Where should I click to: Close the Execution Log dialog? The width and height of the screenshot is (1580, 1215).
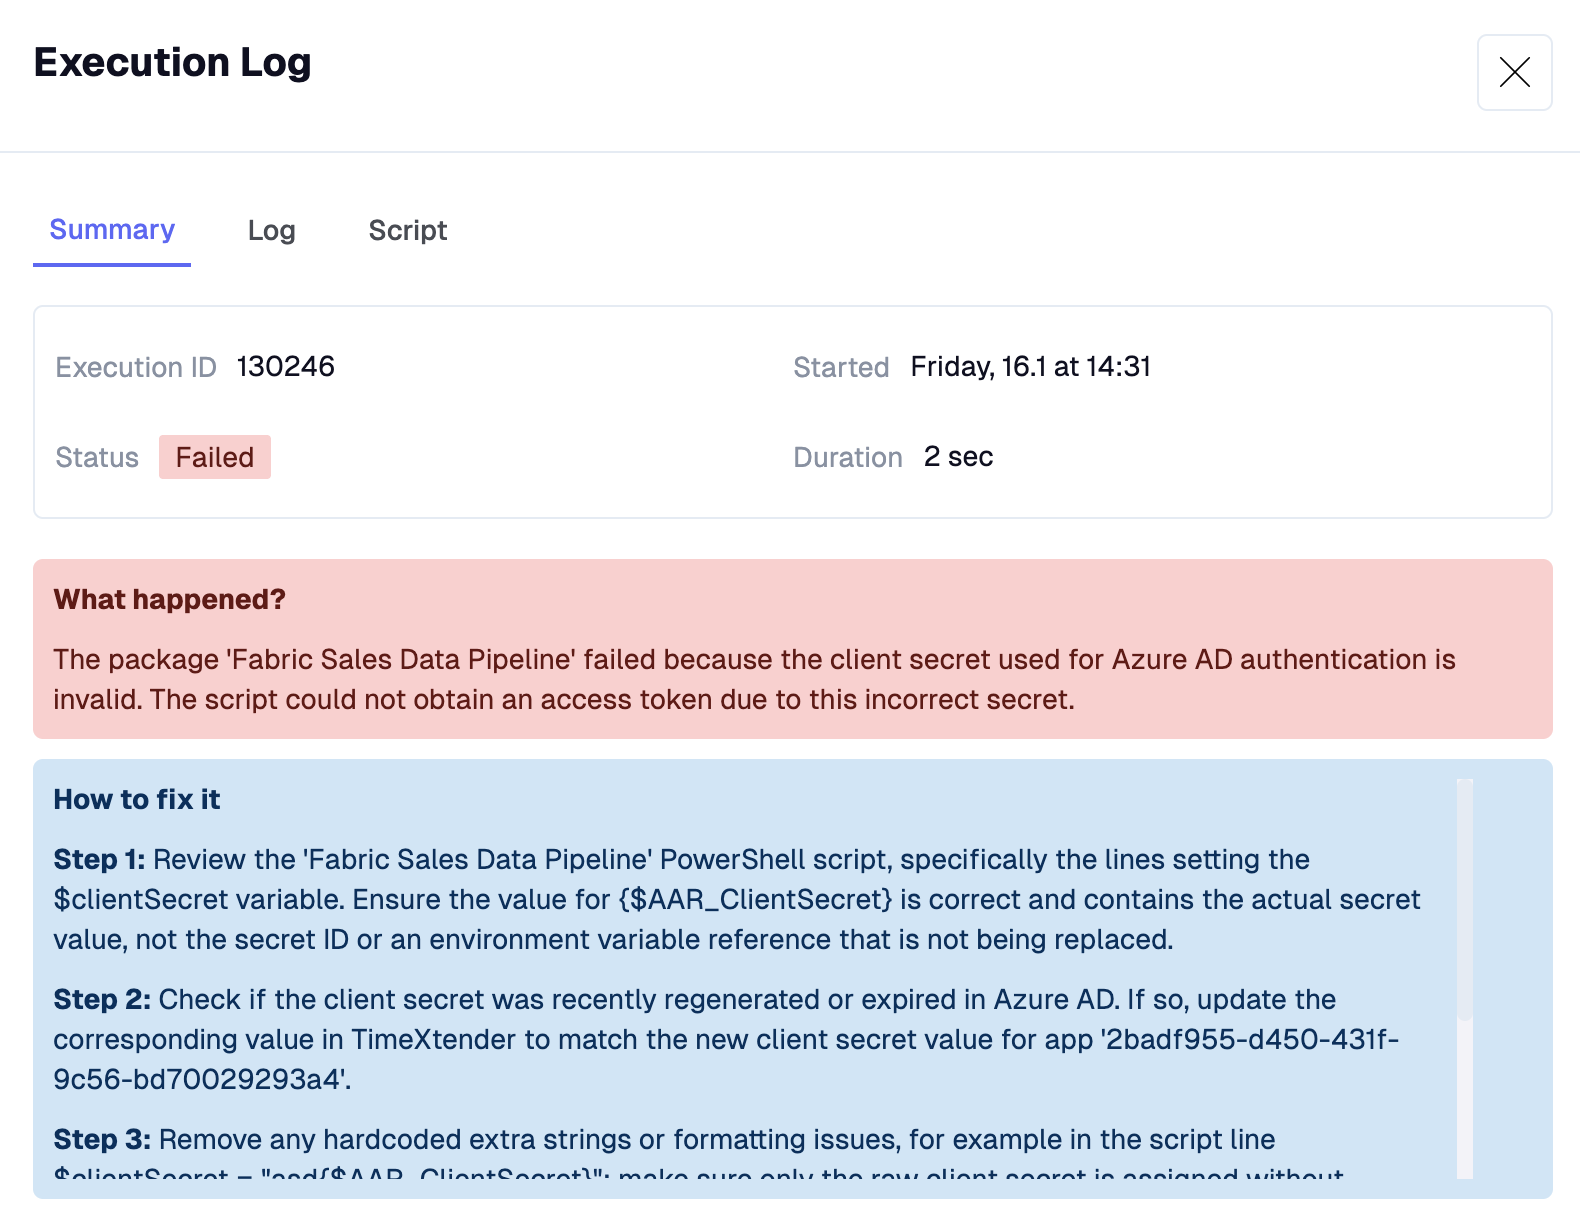(x=1514, y=72)
